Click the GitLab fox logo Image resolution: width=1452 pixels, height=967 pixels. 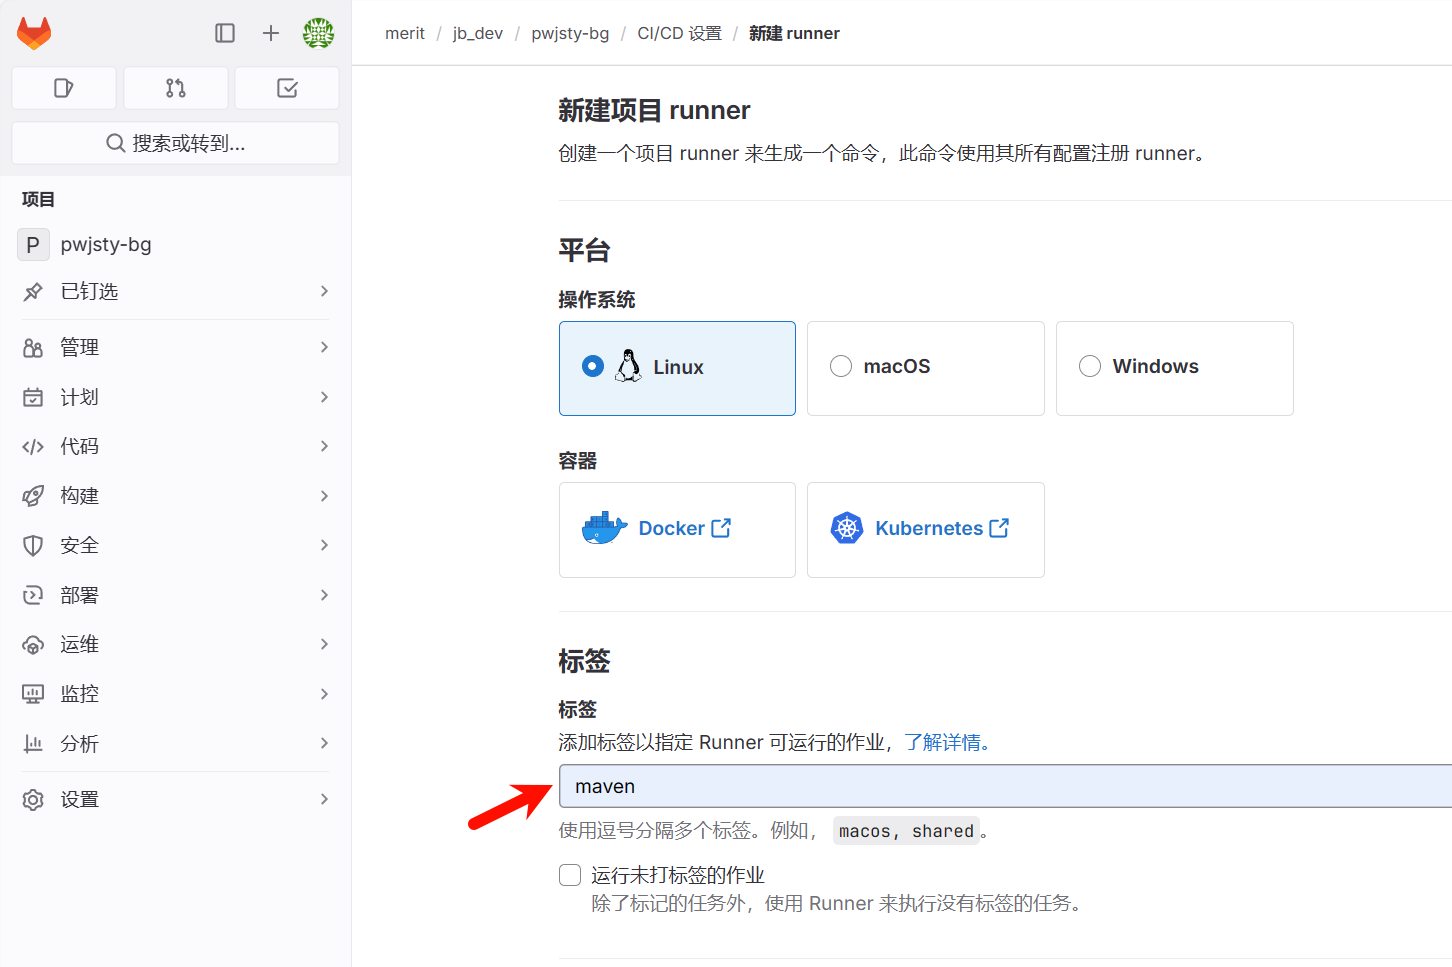pyautogui.click(x=34, y=33)
